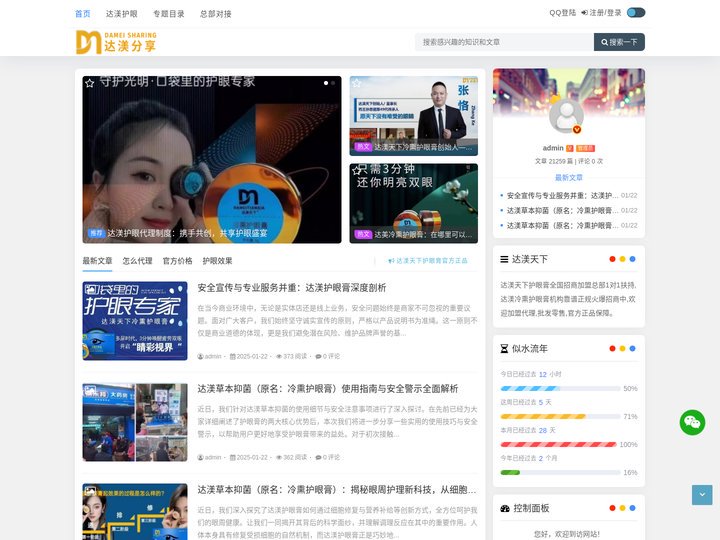720x540 pixels.
Task: Open the 专题目录 menu item
Action: point(169,14)
